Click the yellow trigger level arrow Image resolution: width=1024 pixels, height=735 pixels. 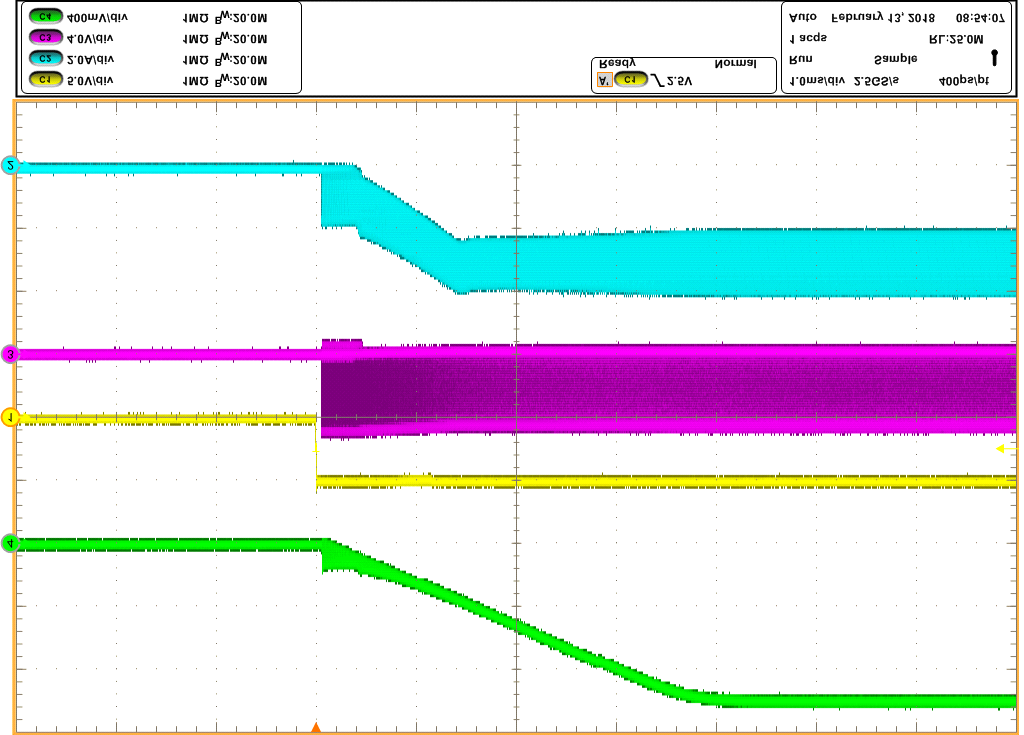[x=1004, y=450]
